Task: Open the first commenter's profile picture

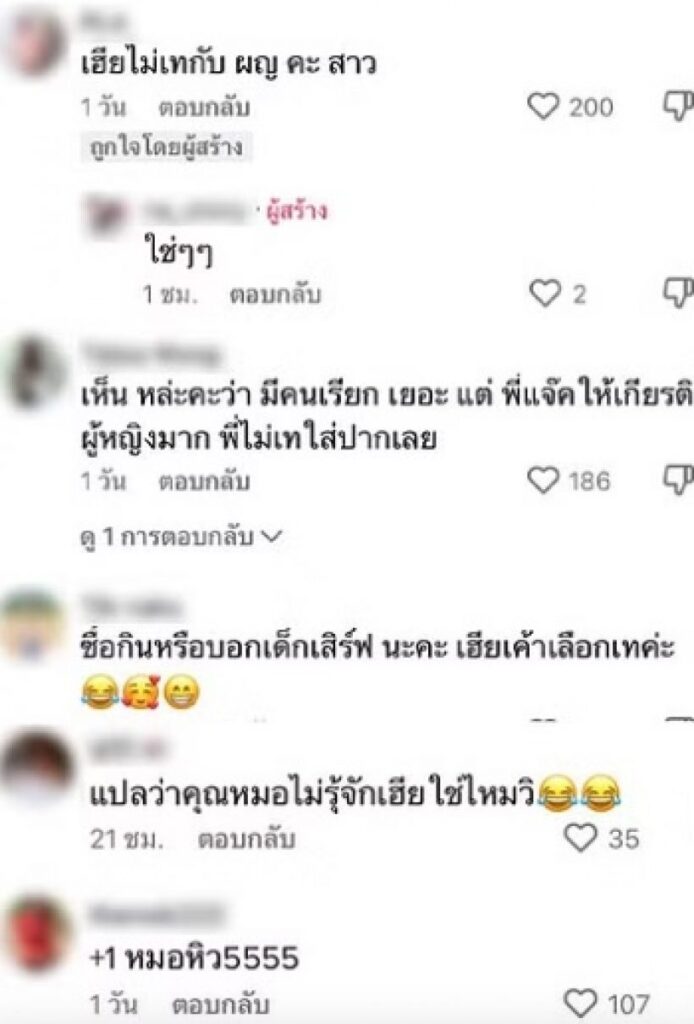Action: pyautogui.click(x=34, y=42)
